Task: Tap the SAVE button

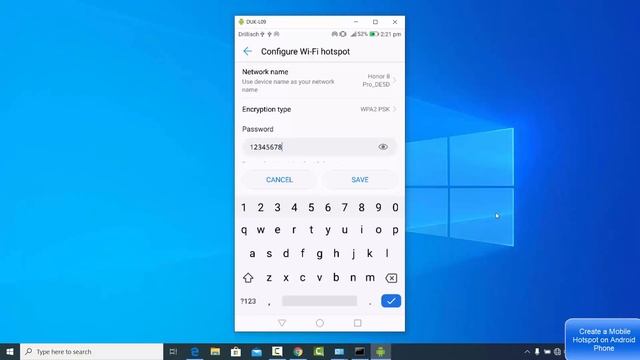Action: tap(360, 180)
